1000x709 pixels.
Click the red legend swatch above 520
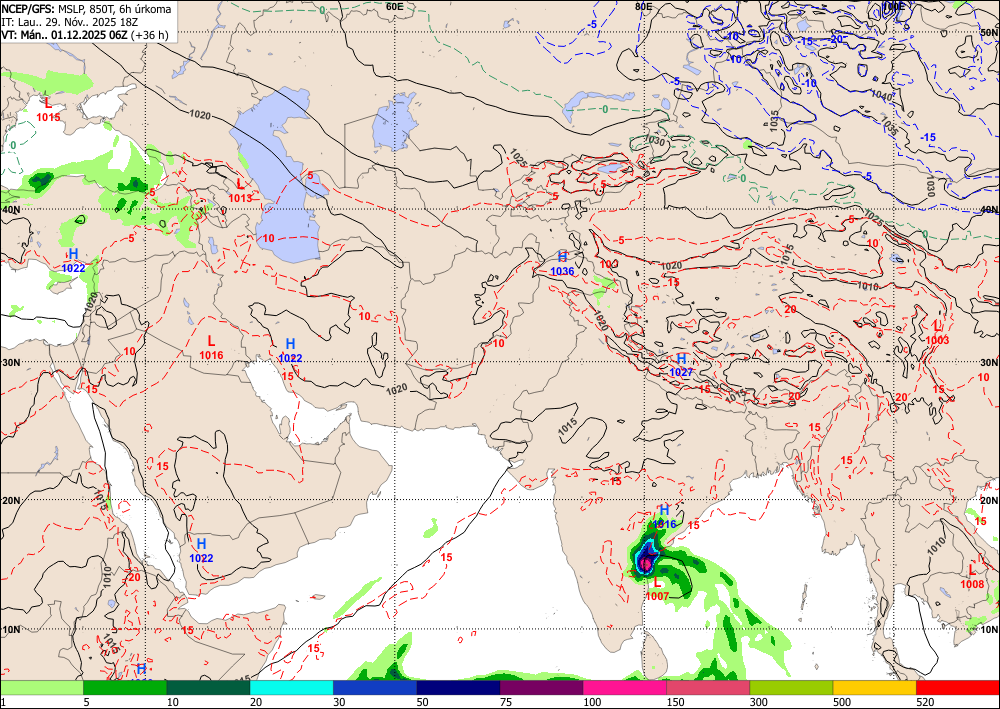click(x=958, y=687)
